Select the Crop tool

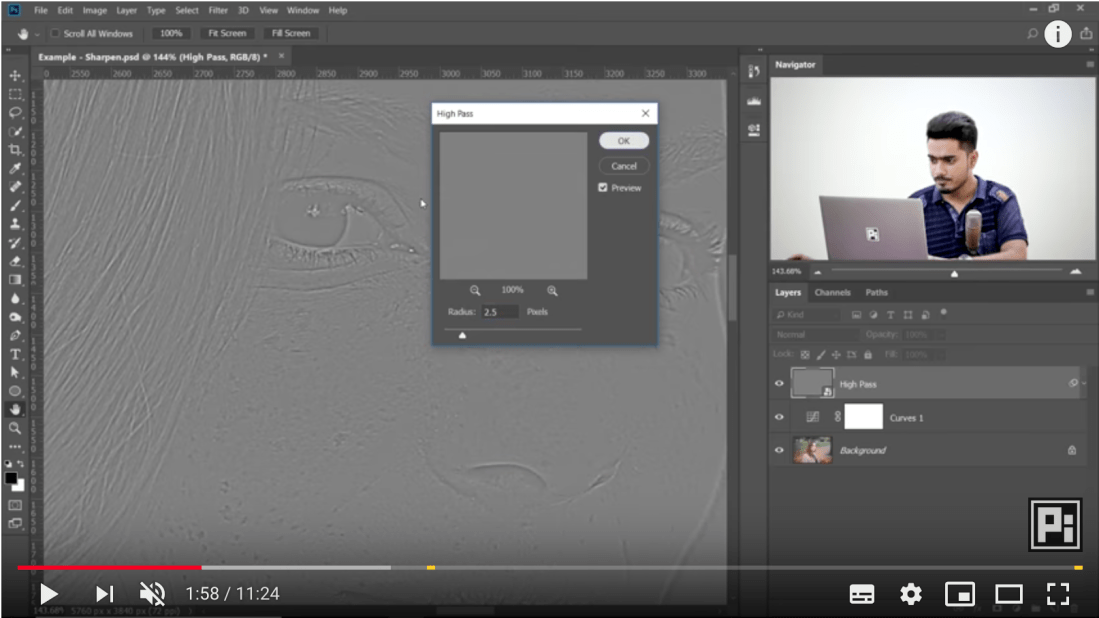(14, 148)
